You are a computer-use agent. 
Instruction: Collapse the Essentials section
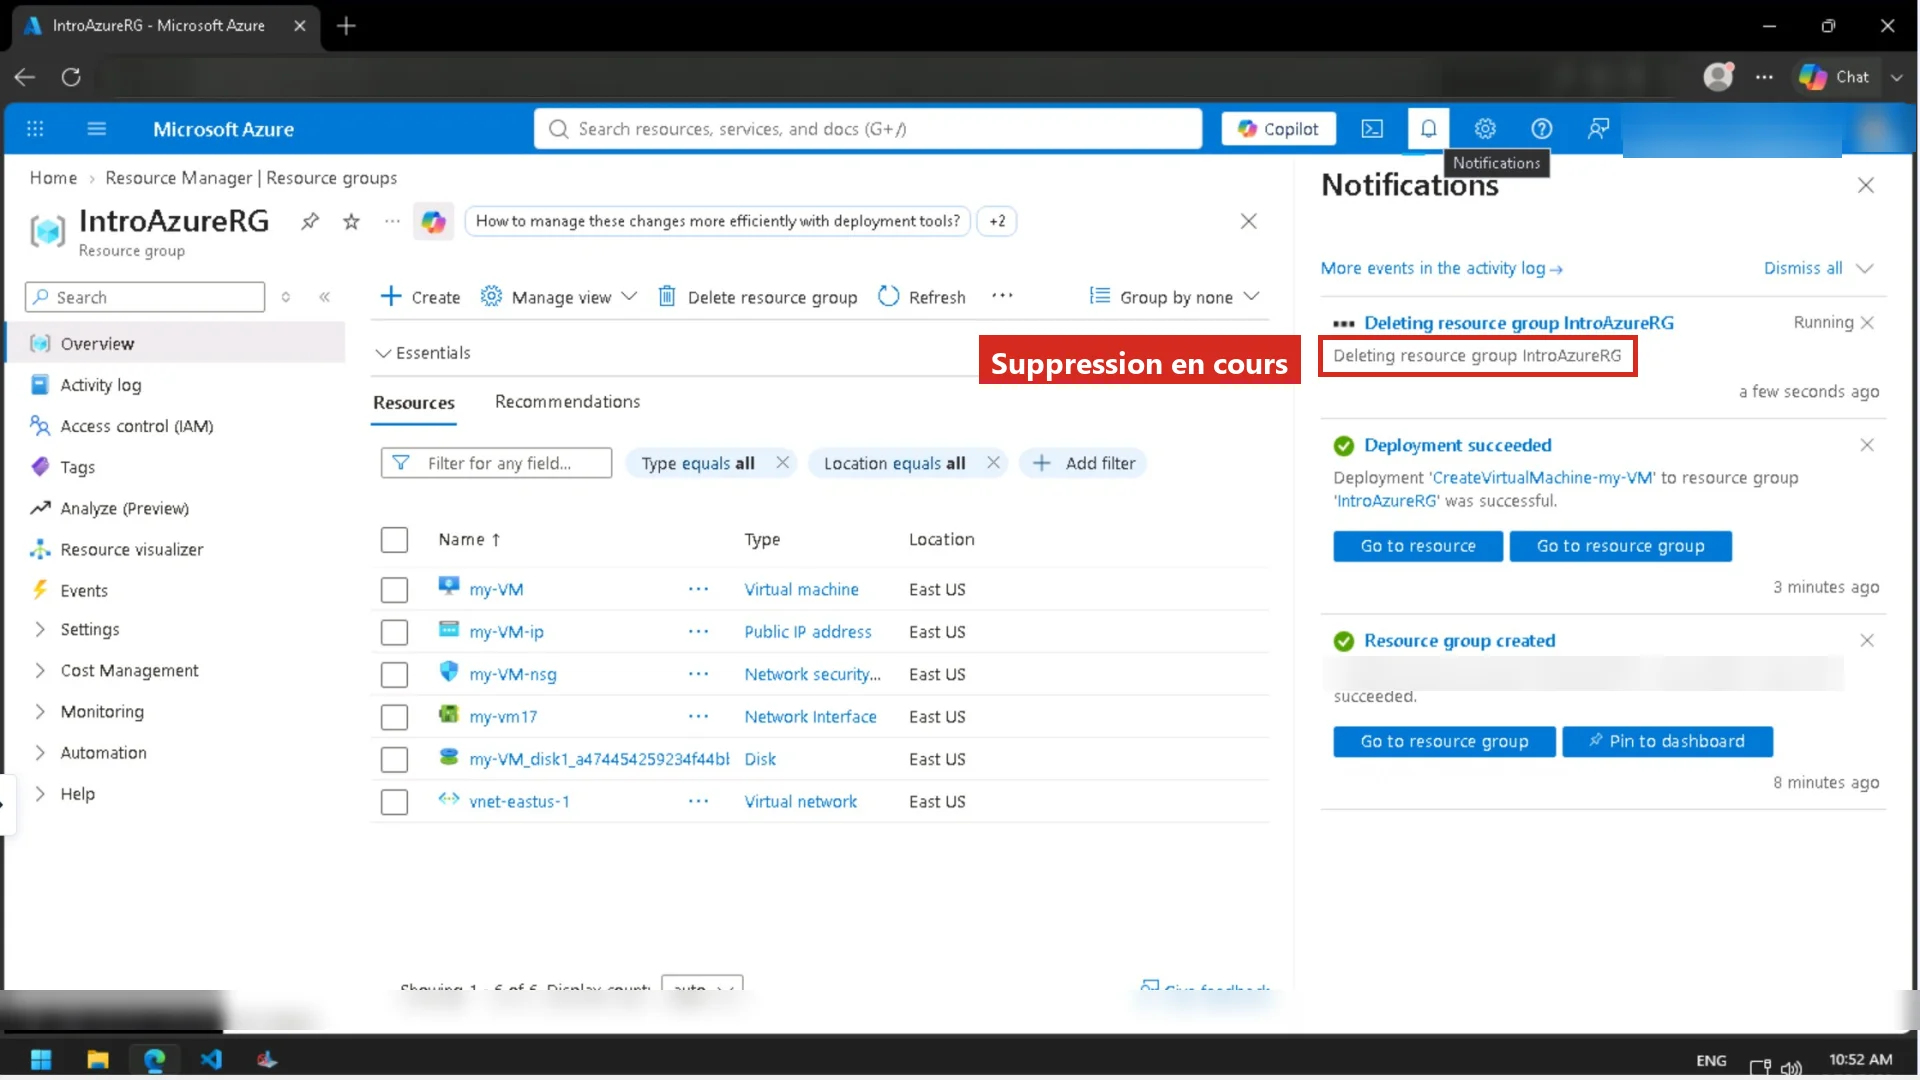(x=423, y=353)
